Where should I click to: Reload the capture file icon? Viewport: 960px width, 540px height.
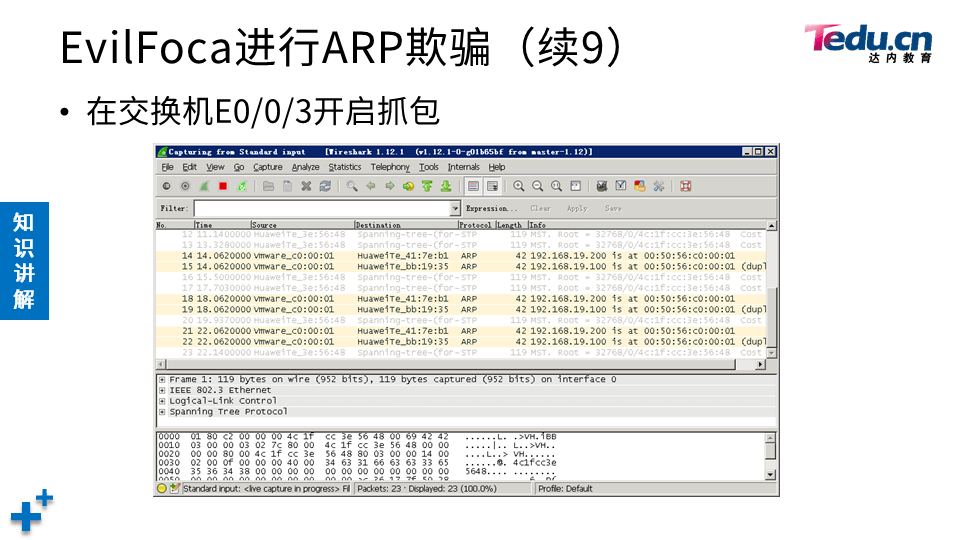click(x=325, y=186)
